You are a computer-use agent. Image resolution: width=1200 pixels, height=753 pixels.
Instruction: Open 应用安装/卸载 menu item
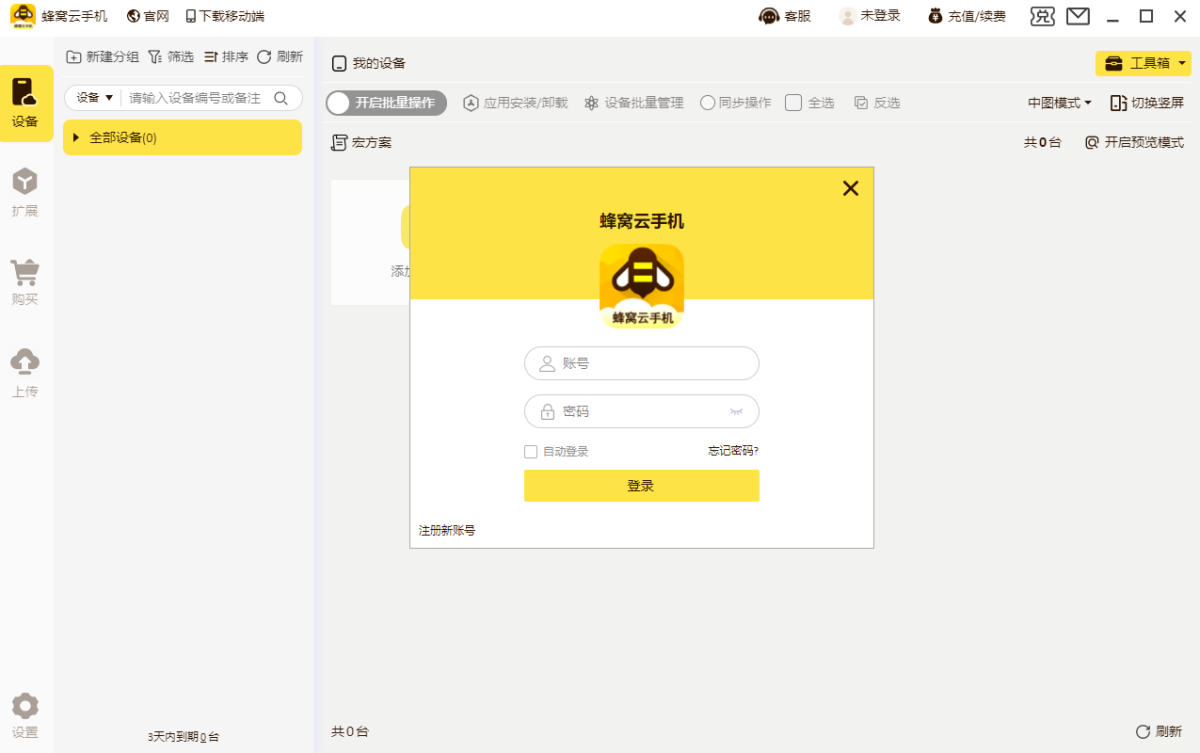click(515, 103)
